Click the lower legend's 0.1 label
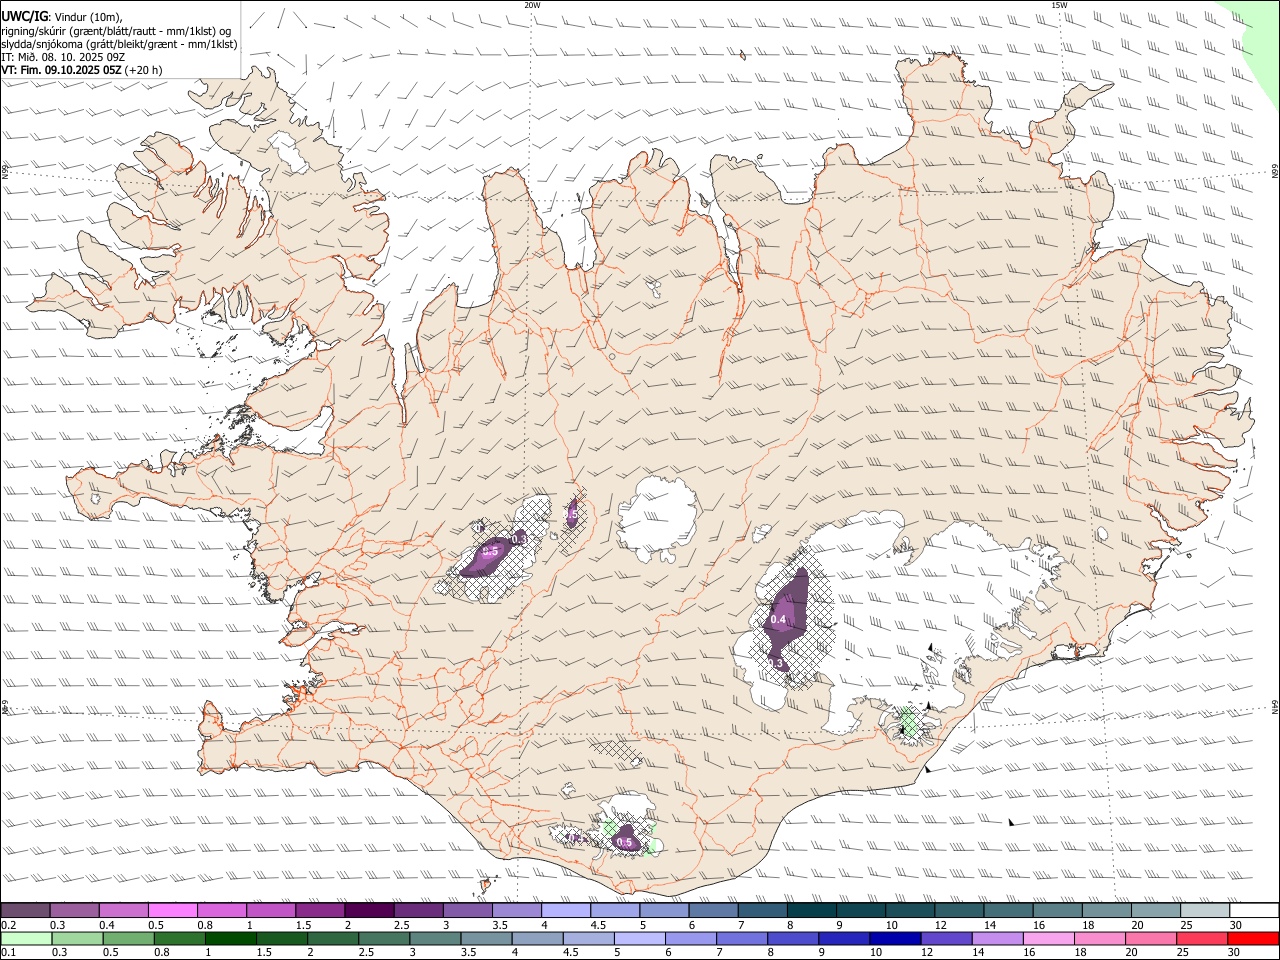The width and height of the screenshot is (1280, 960). pyautogui.click(x=8, y=952)
